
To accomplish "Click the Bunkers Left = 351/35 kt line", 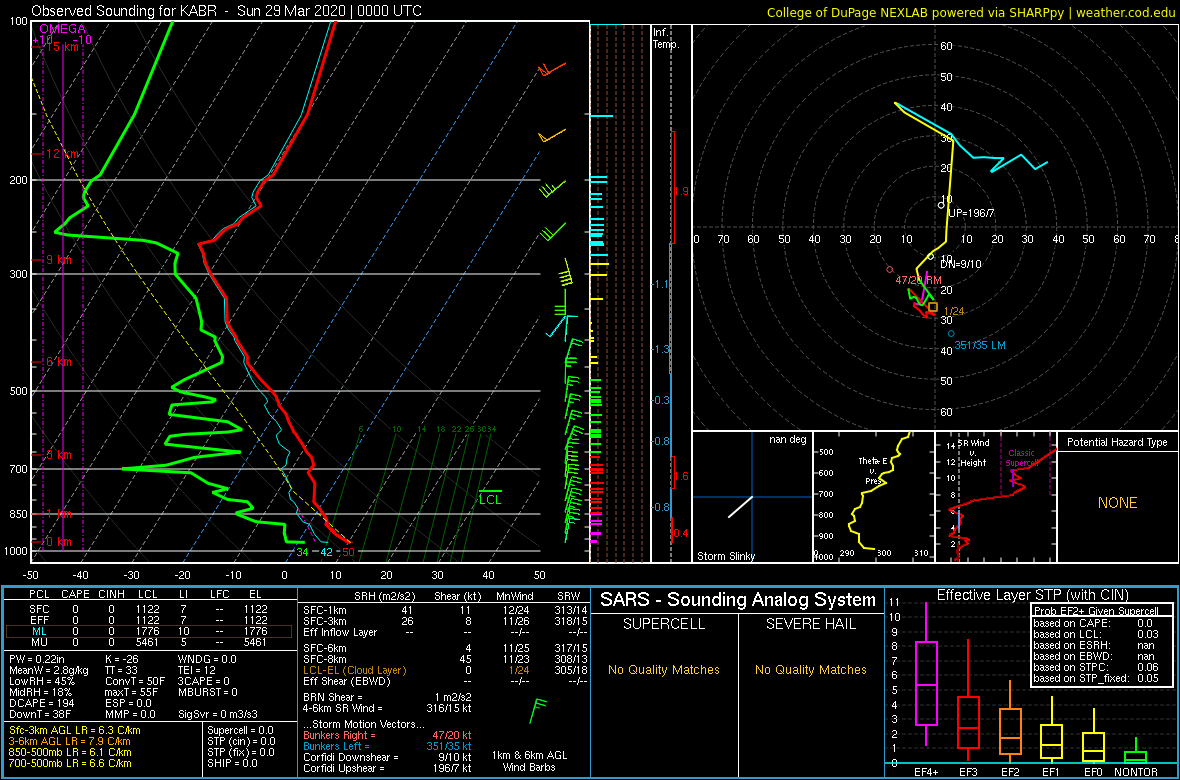I will [386, 745].
